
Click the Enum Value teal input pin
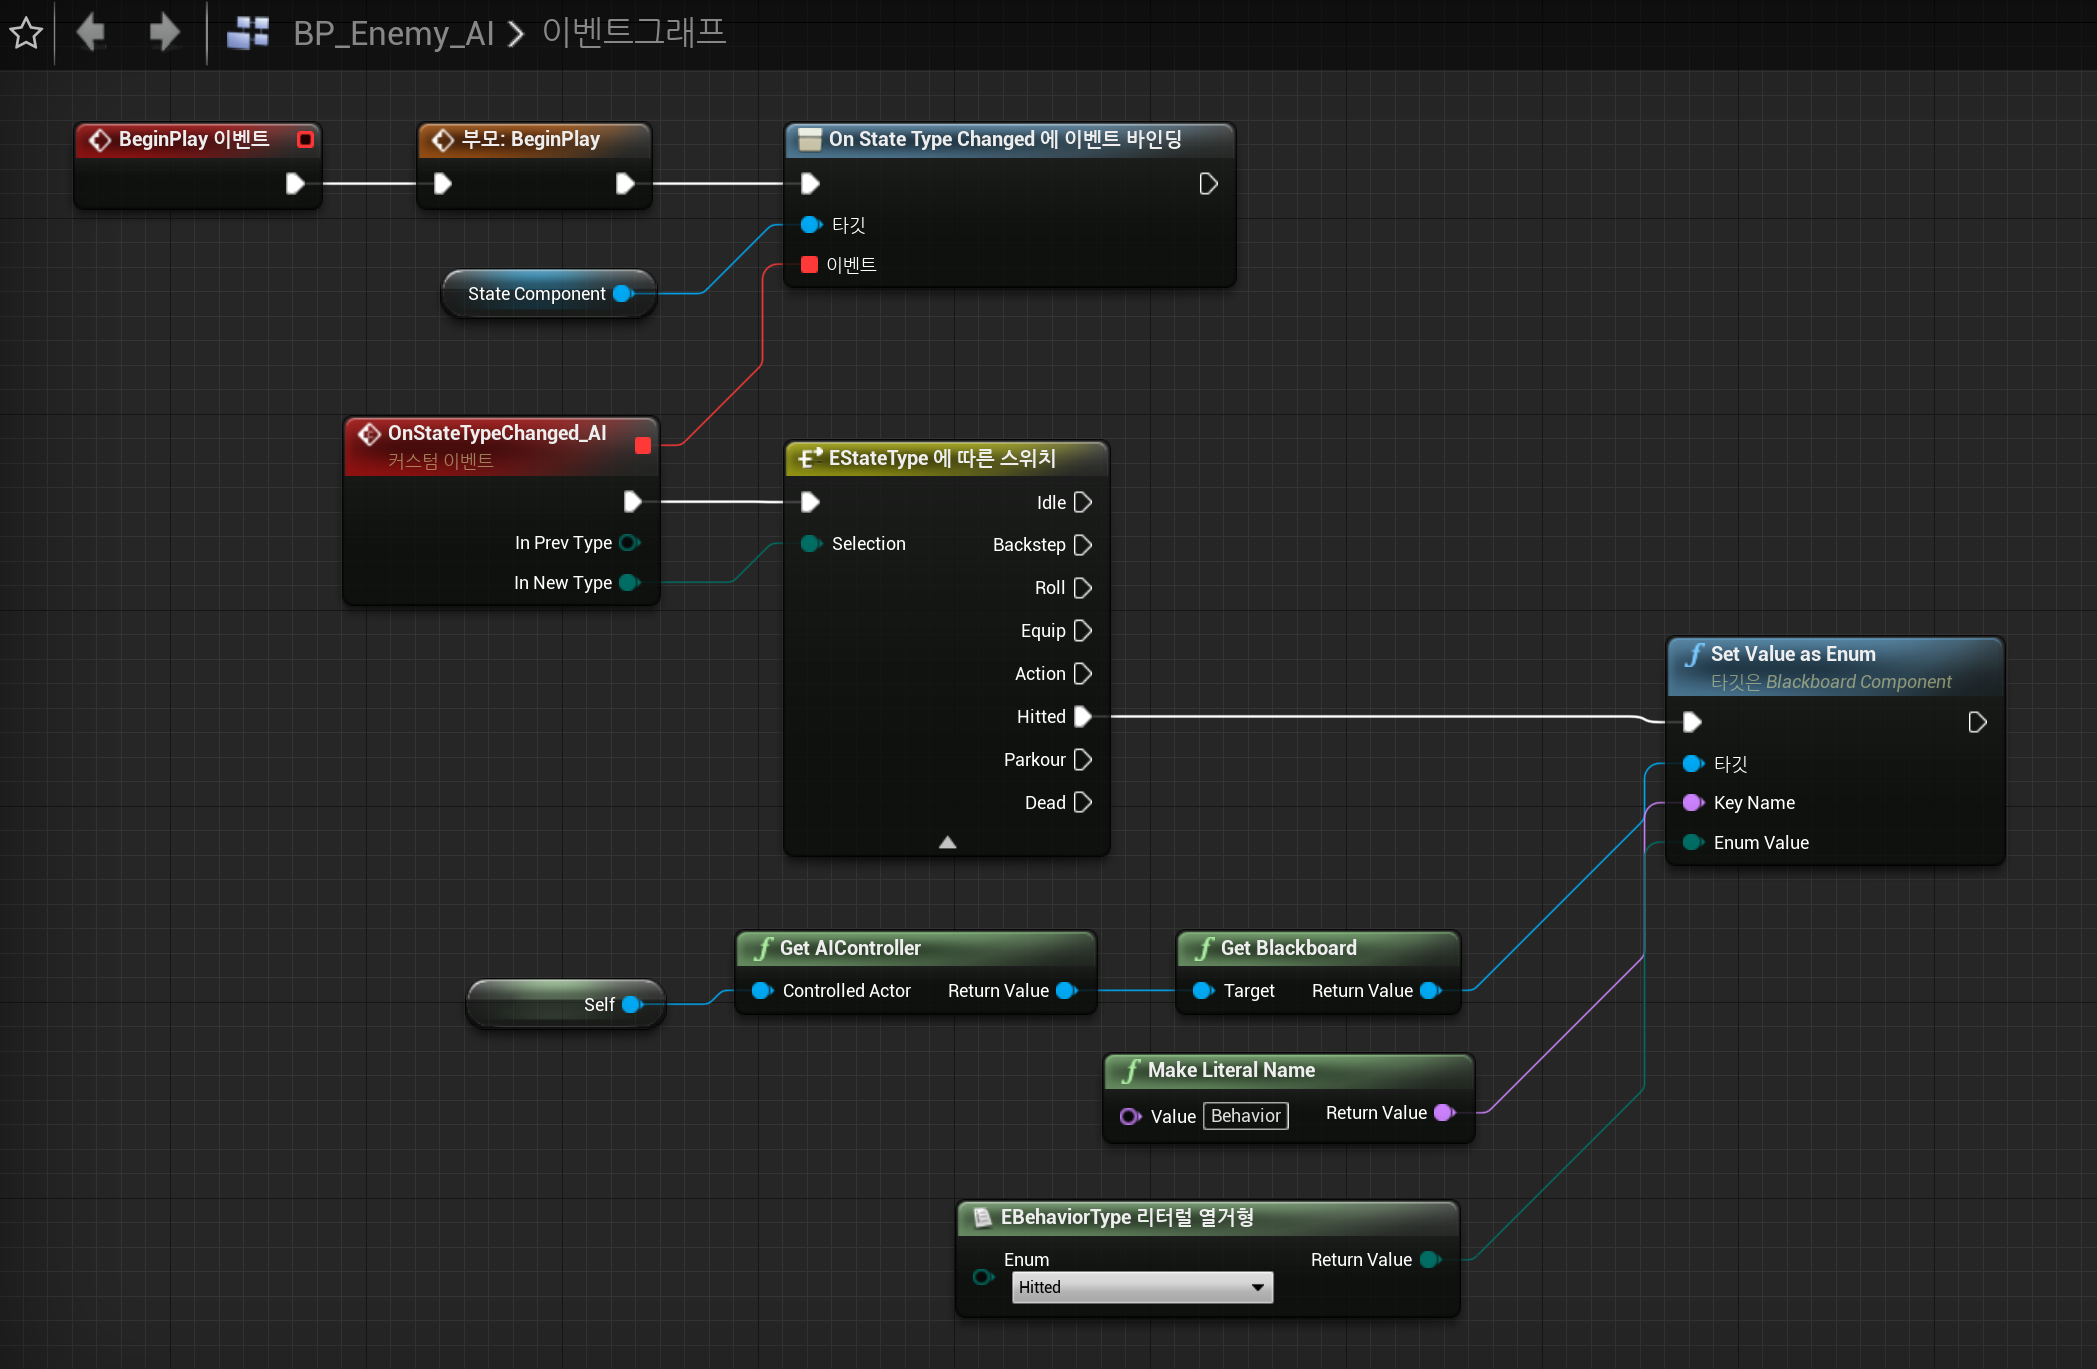point(1692,842)
